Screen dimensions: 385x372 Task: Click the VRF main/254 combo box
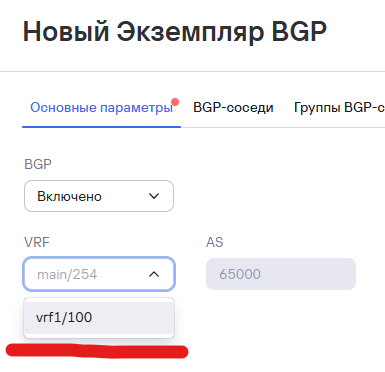pos(99,274)
